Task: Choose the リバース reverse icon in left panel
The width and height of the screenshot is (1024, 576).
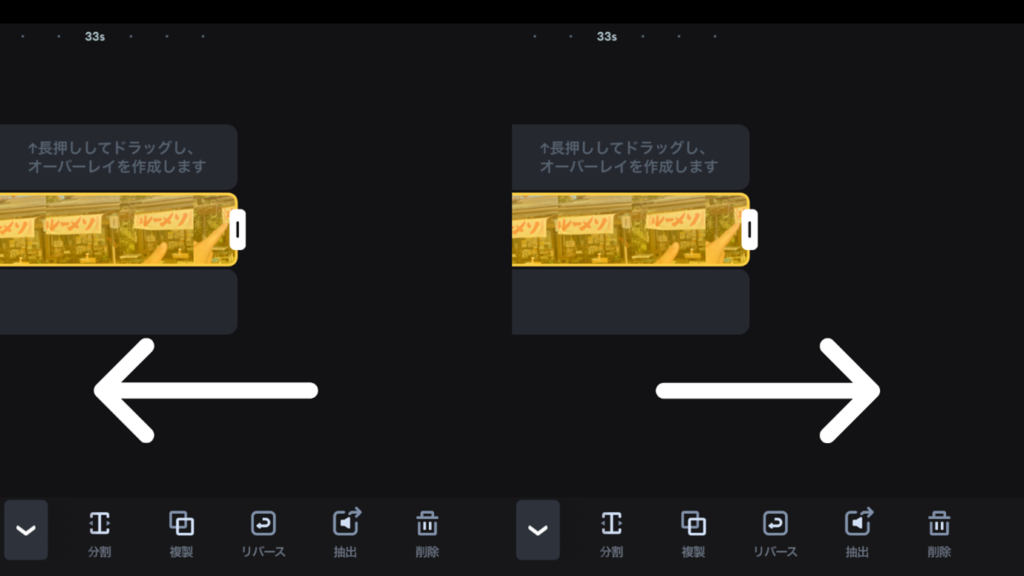Action: (263, 534)
